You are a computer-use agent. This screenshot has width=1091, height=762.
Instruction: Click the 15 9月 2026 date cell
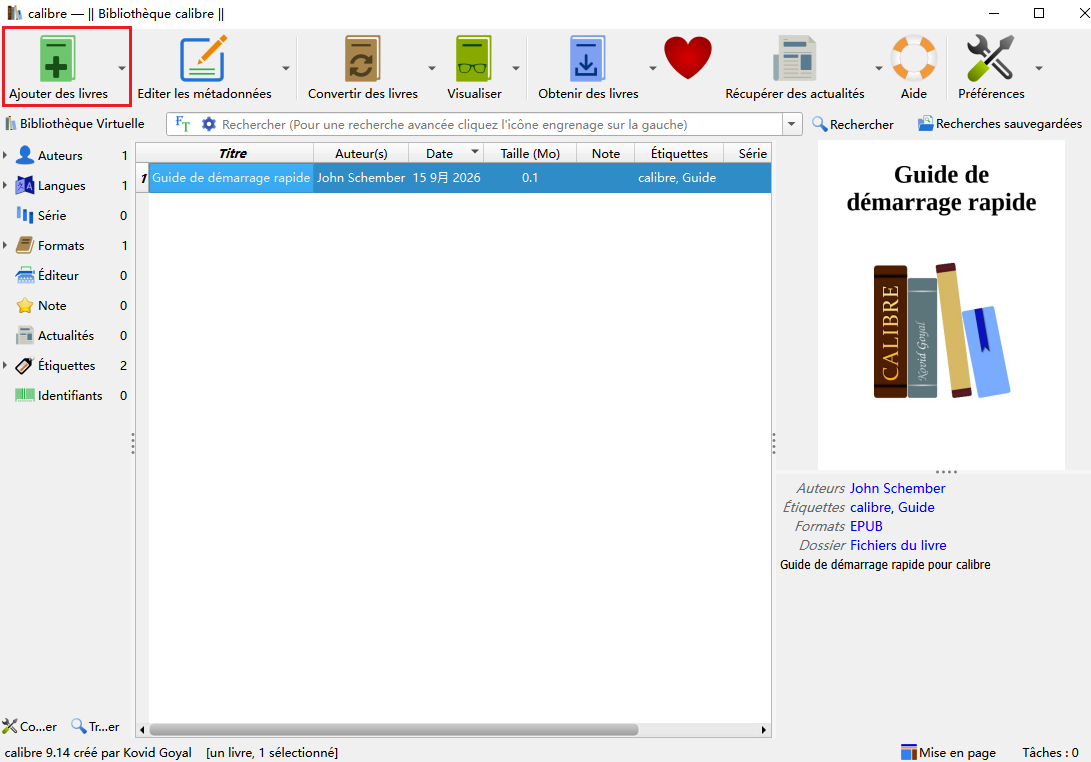[446, 177]
